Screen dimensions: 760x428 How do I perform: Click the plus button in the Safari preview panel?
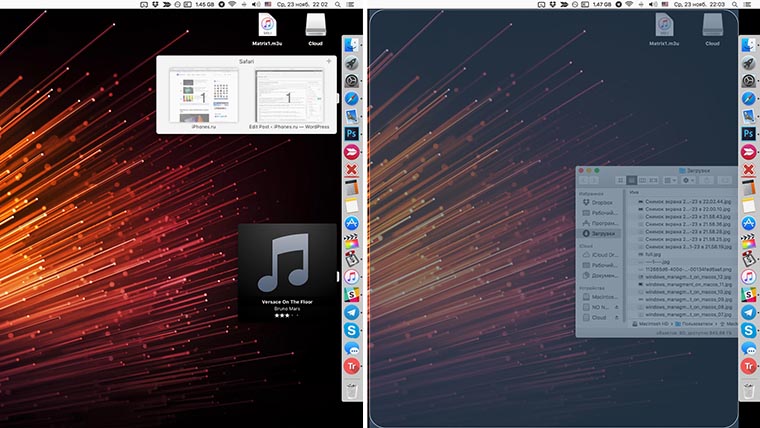pyautogui.click(x=328, y=62)
